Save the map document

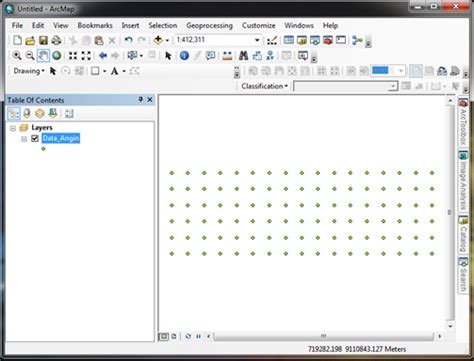click(43, 40)
